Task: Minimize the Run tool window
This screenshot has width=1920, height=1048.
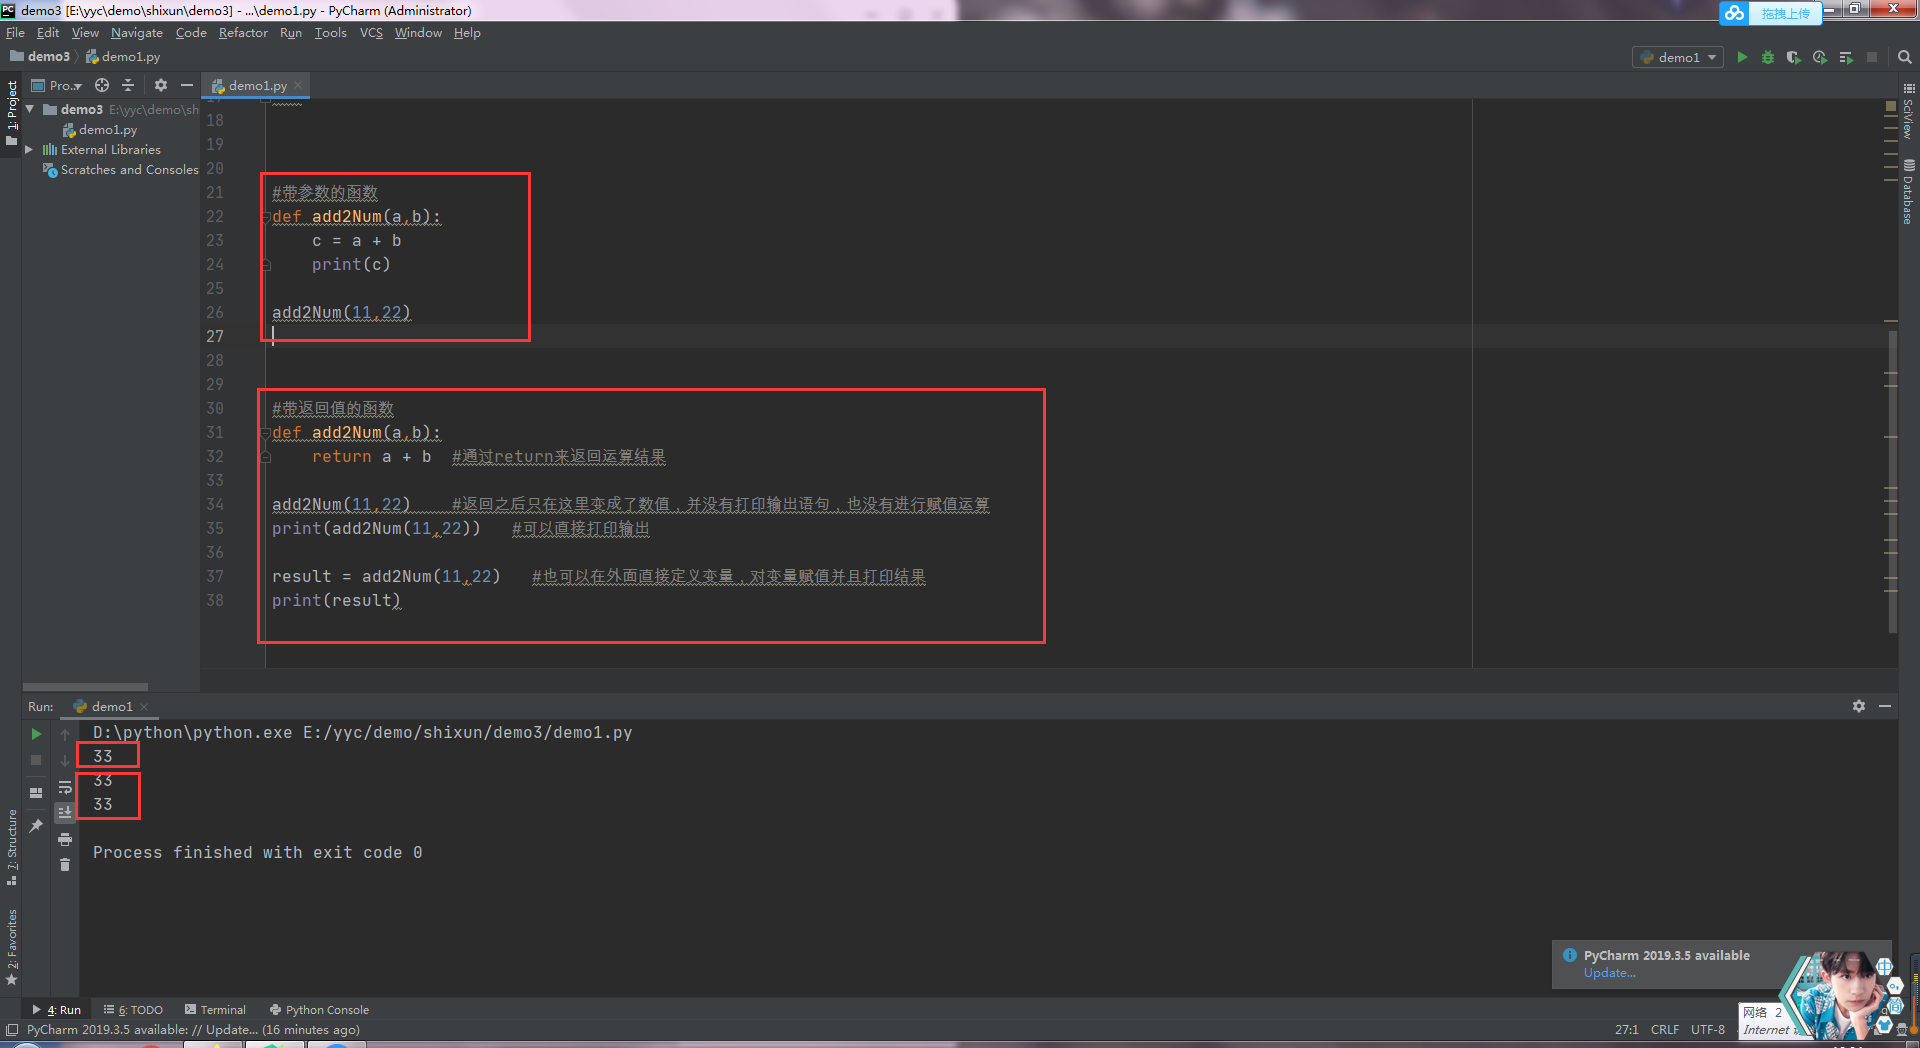Action: point(1885,706)
